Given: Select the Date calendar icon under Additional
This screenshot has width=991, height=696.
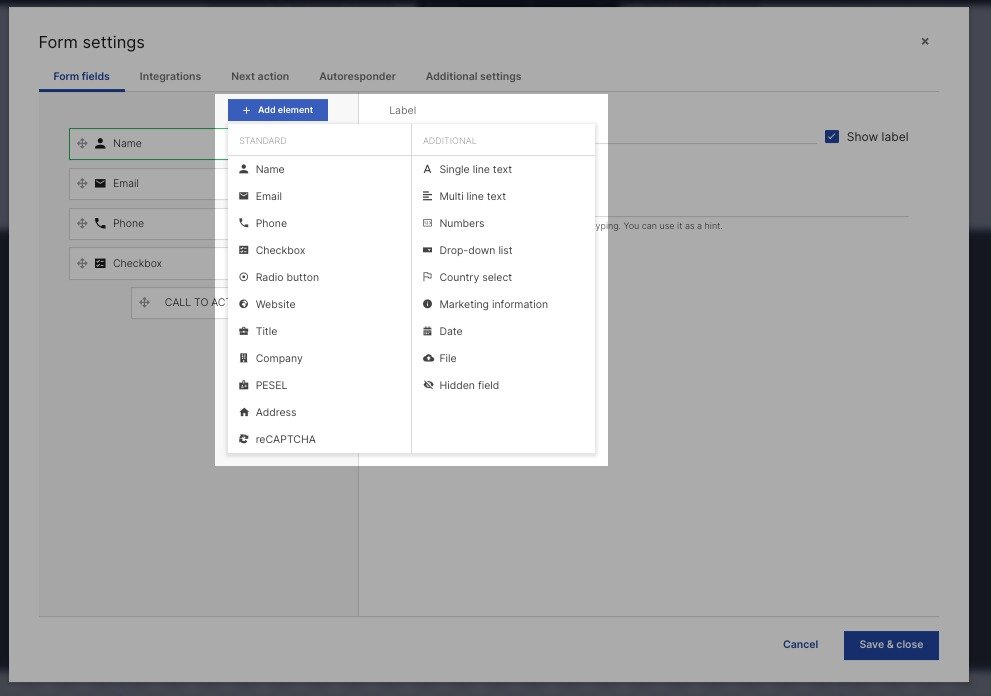Looking at the screenshot, I should click(428, 331).
